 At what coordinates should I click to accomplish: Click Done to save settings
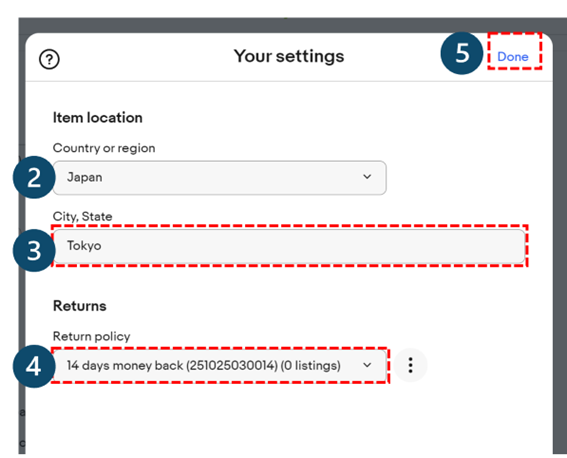pyautogui.click(x=513, y=57)
